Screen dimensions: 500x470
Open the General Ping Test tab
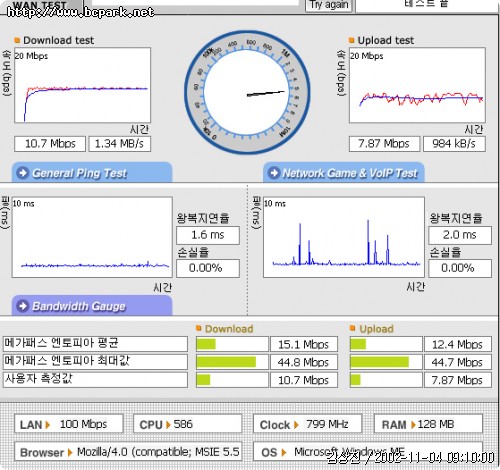(x=92, y=173)
